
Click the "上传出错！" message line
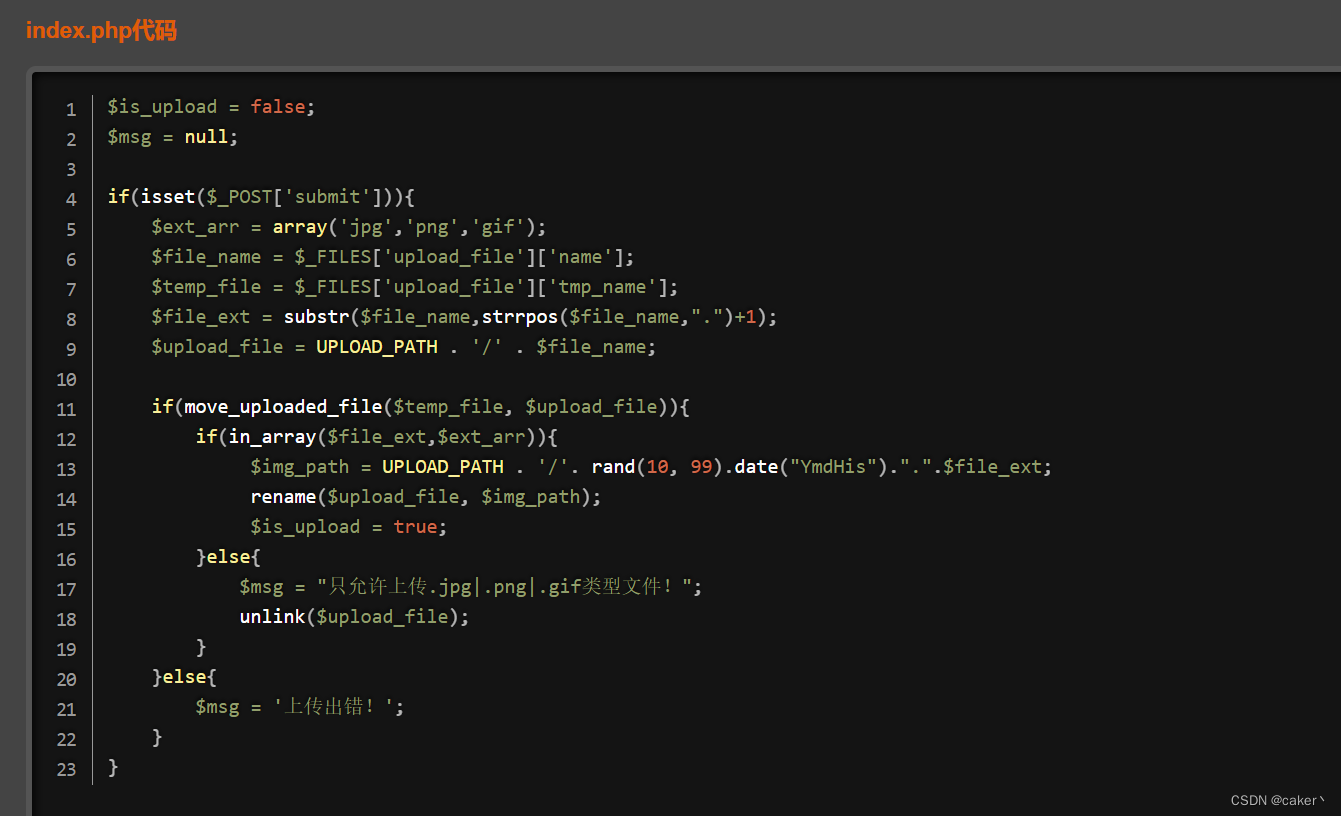[x=300, y=707]
